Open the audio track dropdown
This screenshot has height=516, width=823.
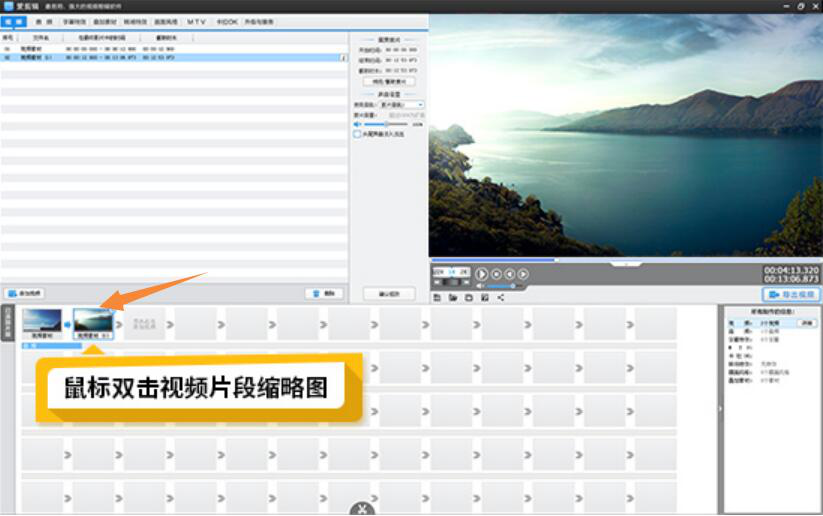pyautogui.click(x=402, y=105)
